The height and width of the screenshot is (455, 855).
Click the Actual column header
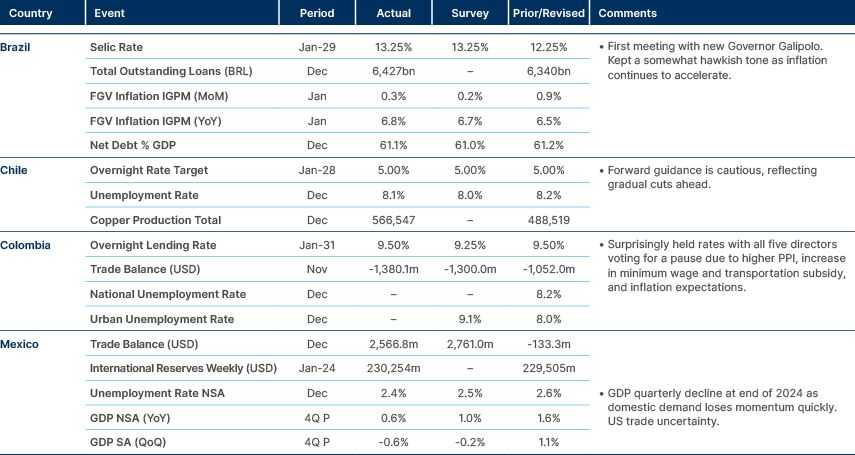point(393,14)
